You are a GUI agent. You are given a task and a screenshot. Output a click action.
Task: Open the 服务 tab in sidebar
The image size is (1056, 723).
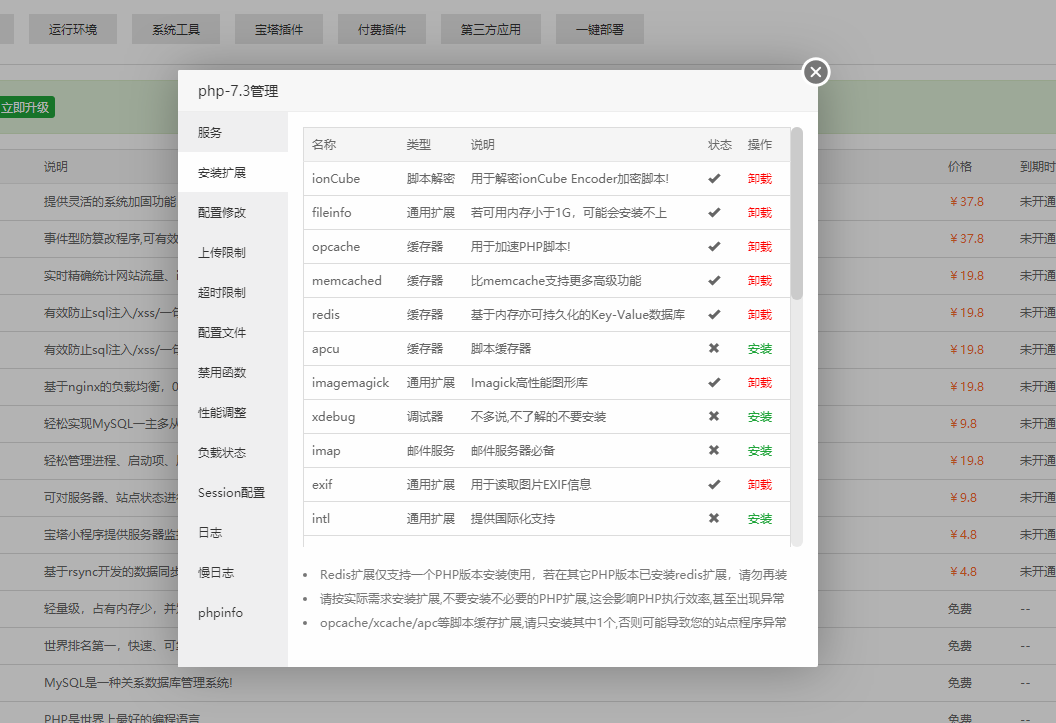tap(232, 133)
